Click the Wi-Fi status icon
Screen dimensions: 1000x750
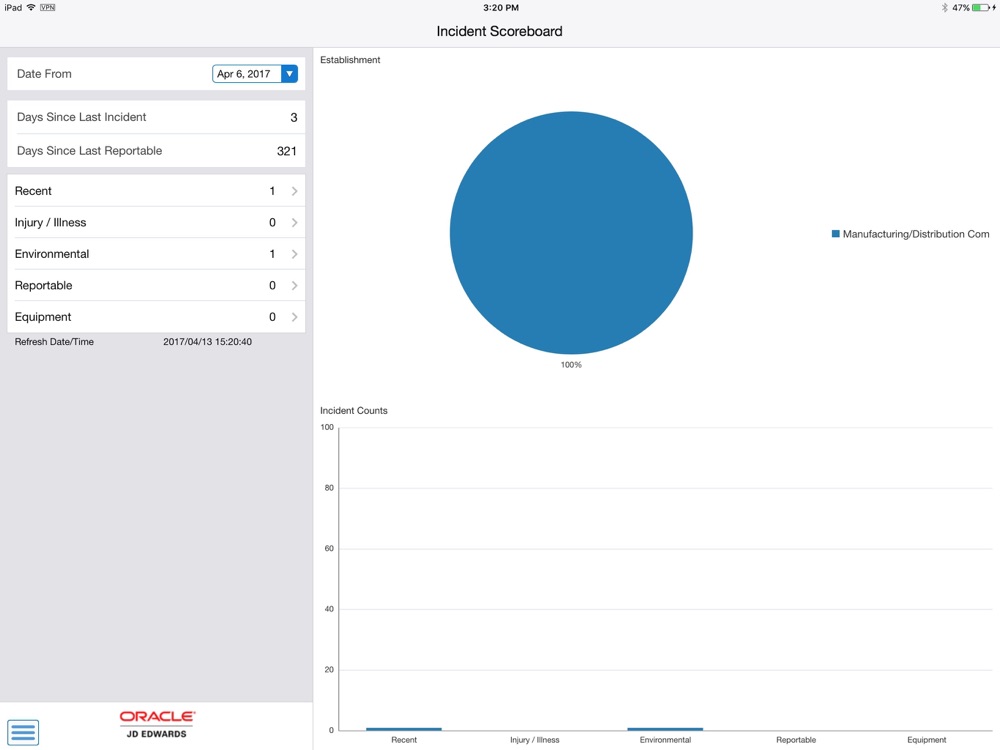coord(31,8)
